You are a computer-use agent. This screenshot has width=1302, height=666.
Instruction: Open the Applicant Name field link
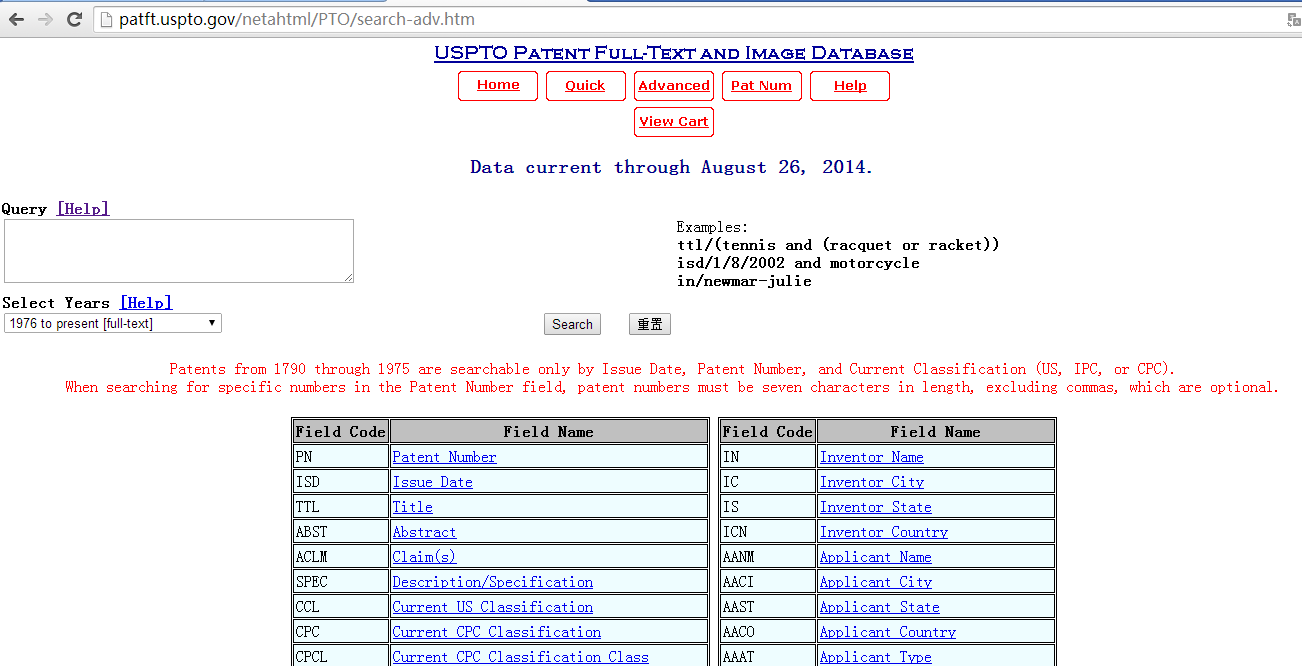[875, 557]
